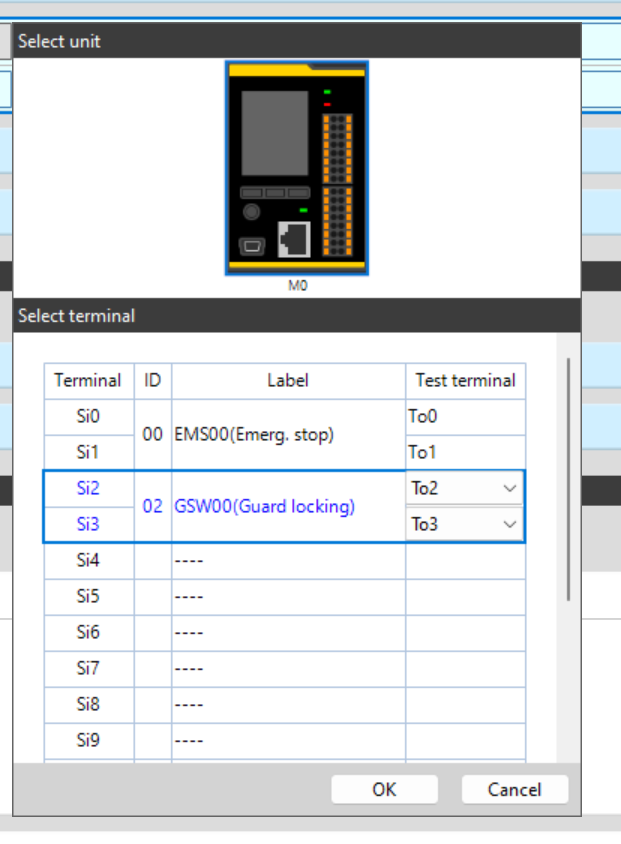Screen dimensions: 621x844
Task: Click ID cell 00
Action: 153,434
